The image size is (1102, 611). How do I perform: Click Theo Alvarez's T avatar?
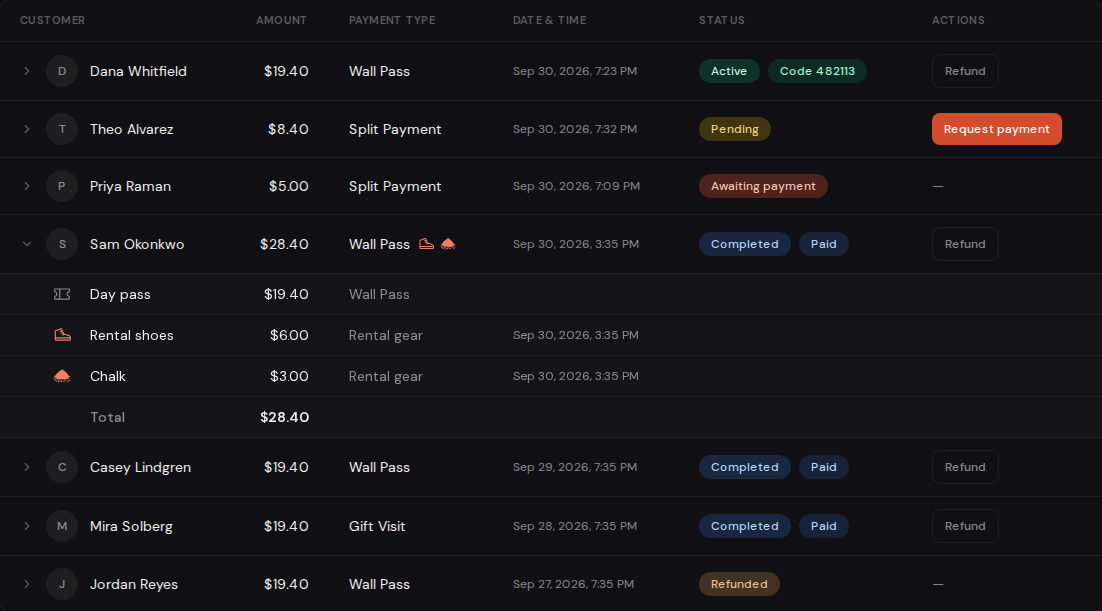click(62, 129)
